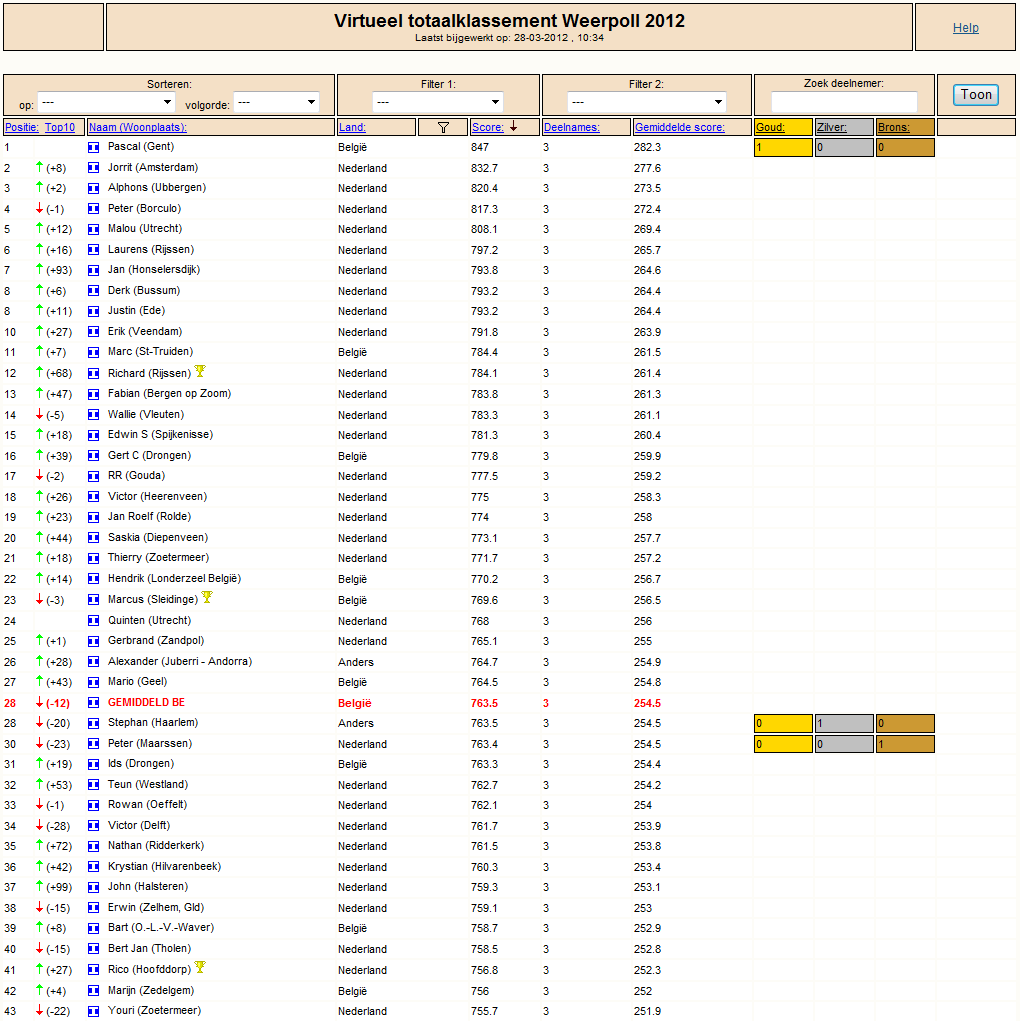Click Stephan (Haarlem)'s silver medal cell

(844, 723)
